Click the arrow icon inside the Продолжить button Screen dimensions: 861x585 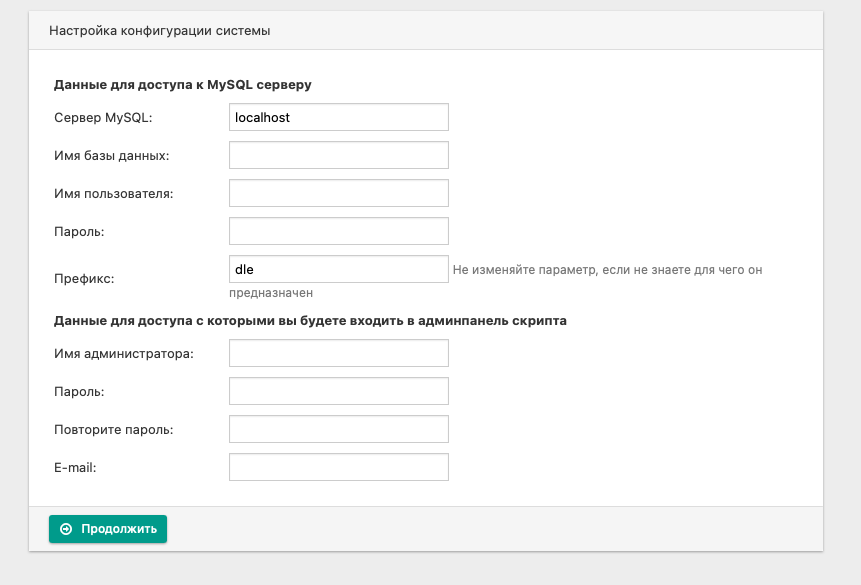click(x=66, y=529)
